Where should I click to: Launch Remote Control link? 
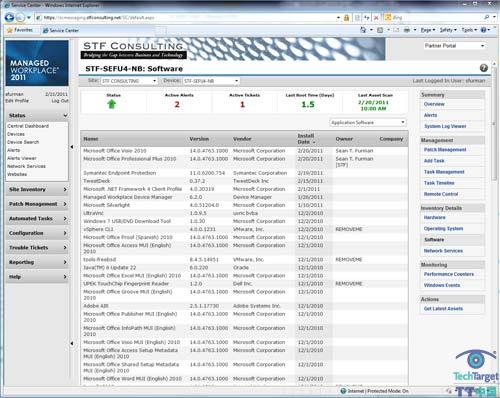tap(441, 194)
